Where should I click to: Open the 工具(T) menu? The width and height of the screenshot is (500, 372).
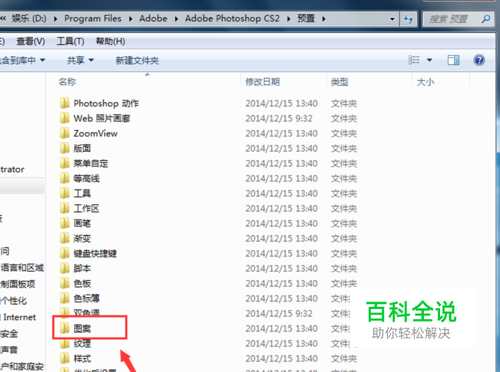pos(70,41)
